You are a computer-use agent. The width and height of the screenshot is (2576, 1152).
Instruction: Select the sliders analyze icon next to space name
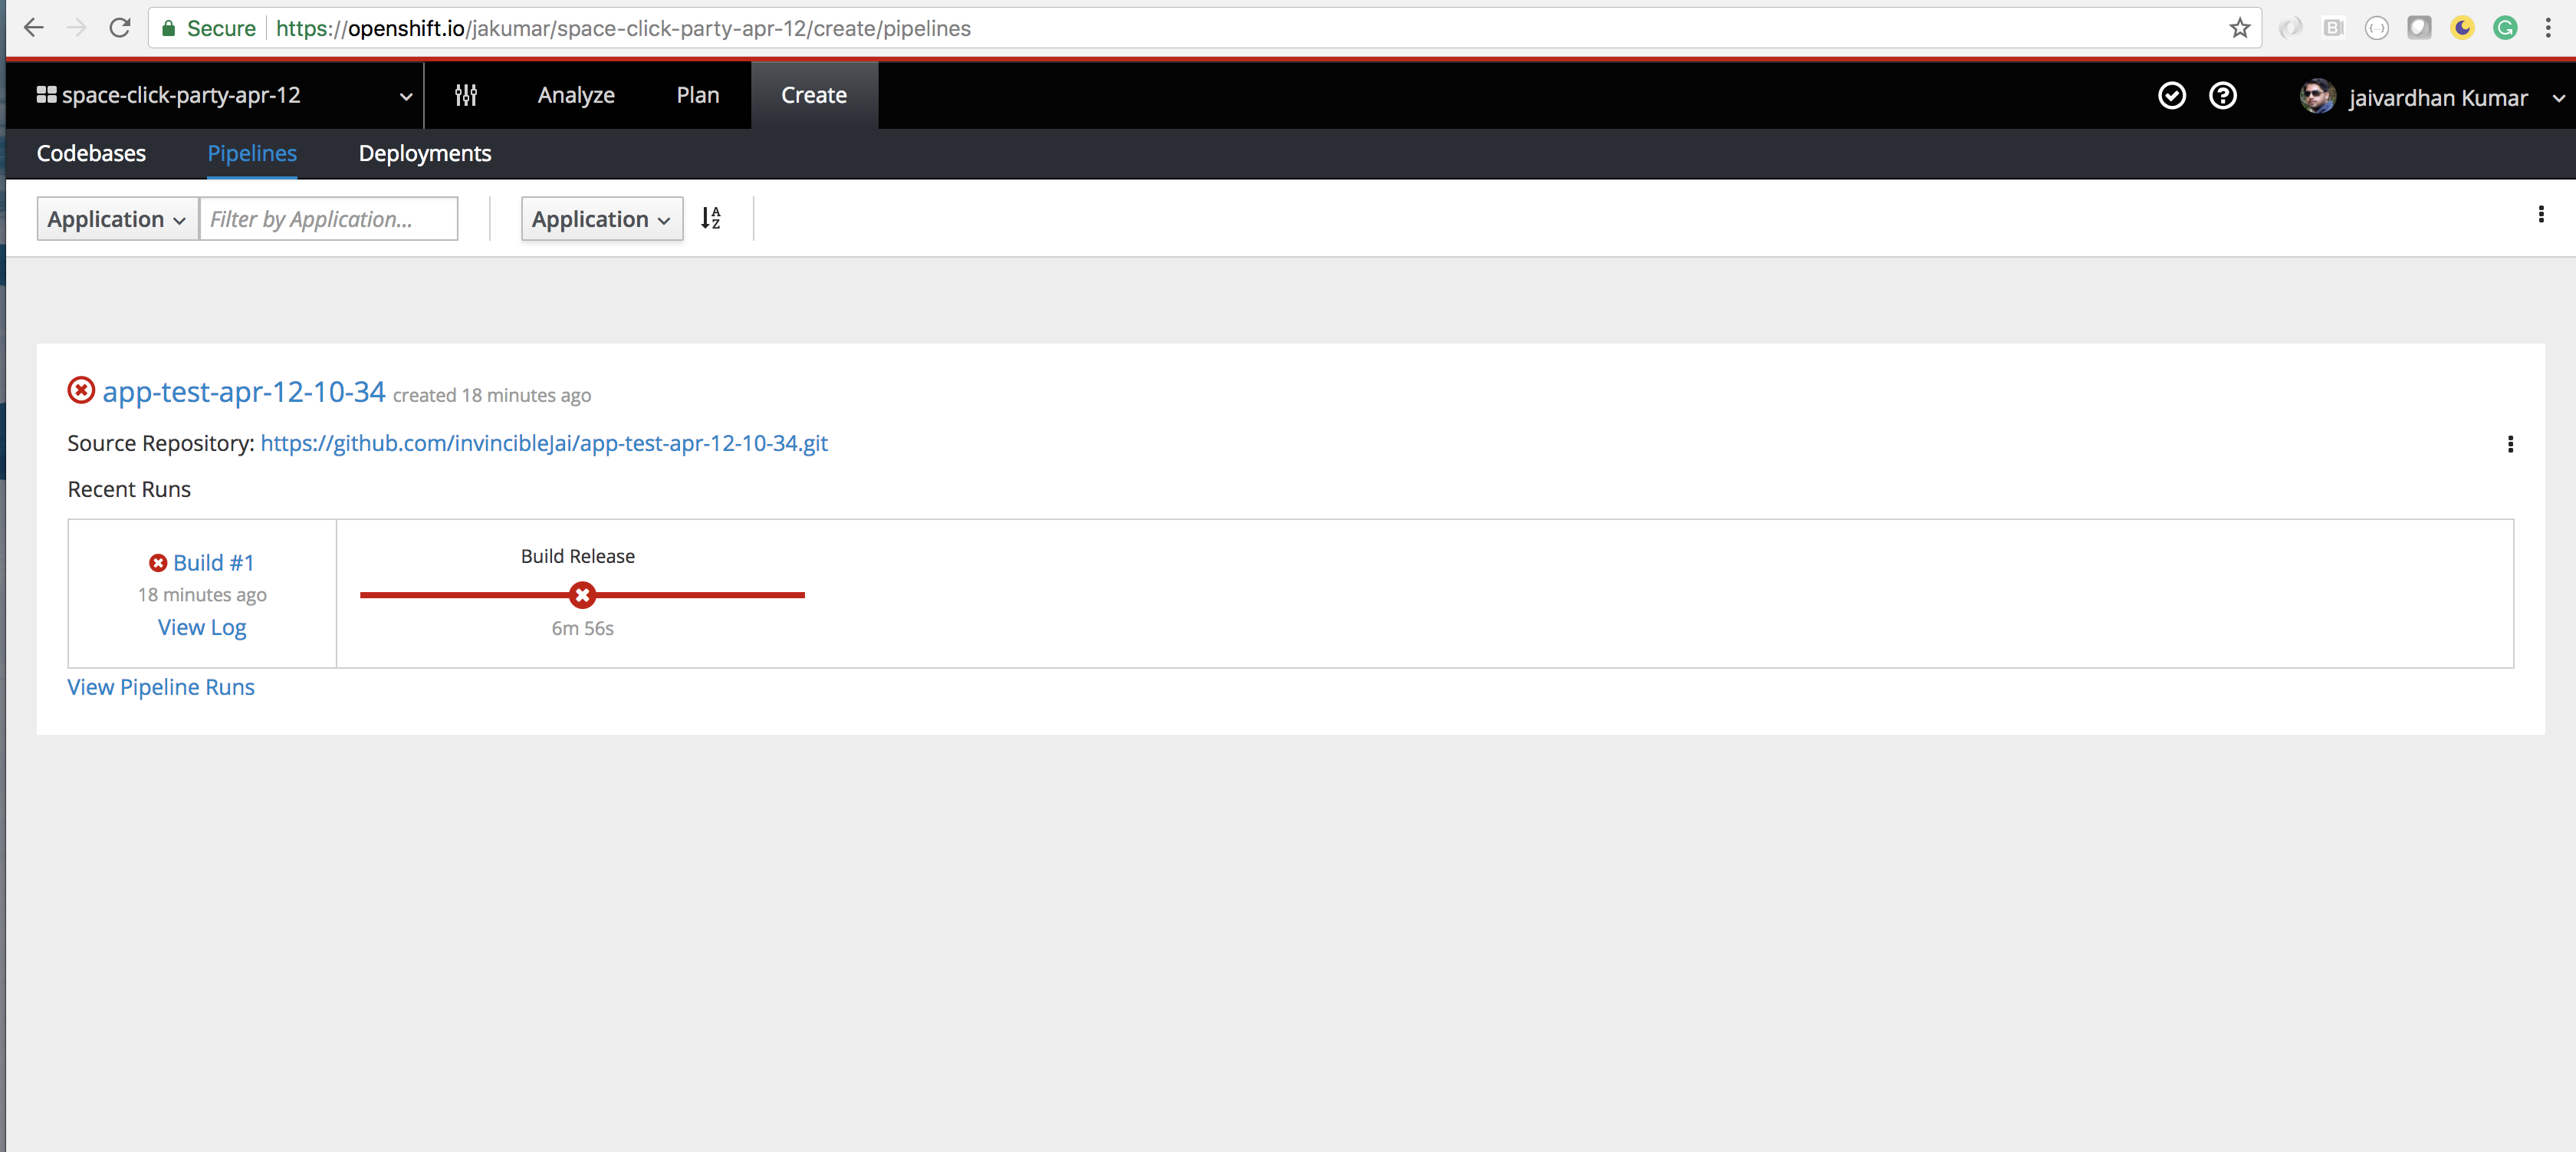tap(466, 95)
